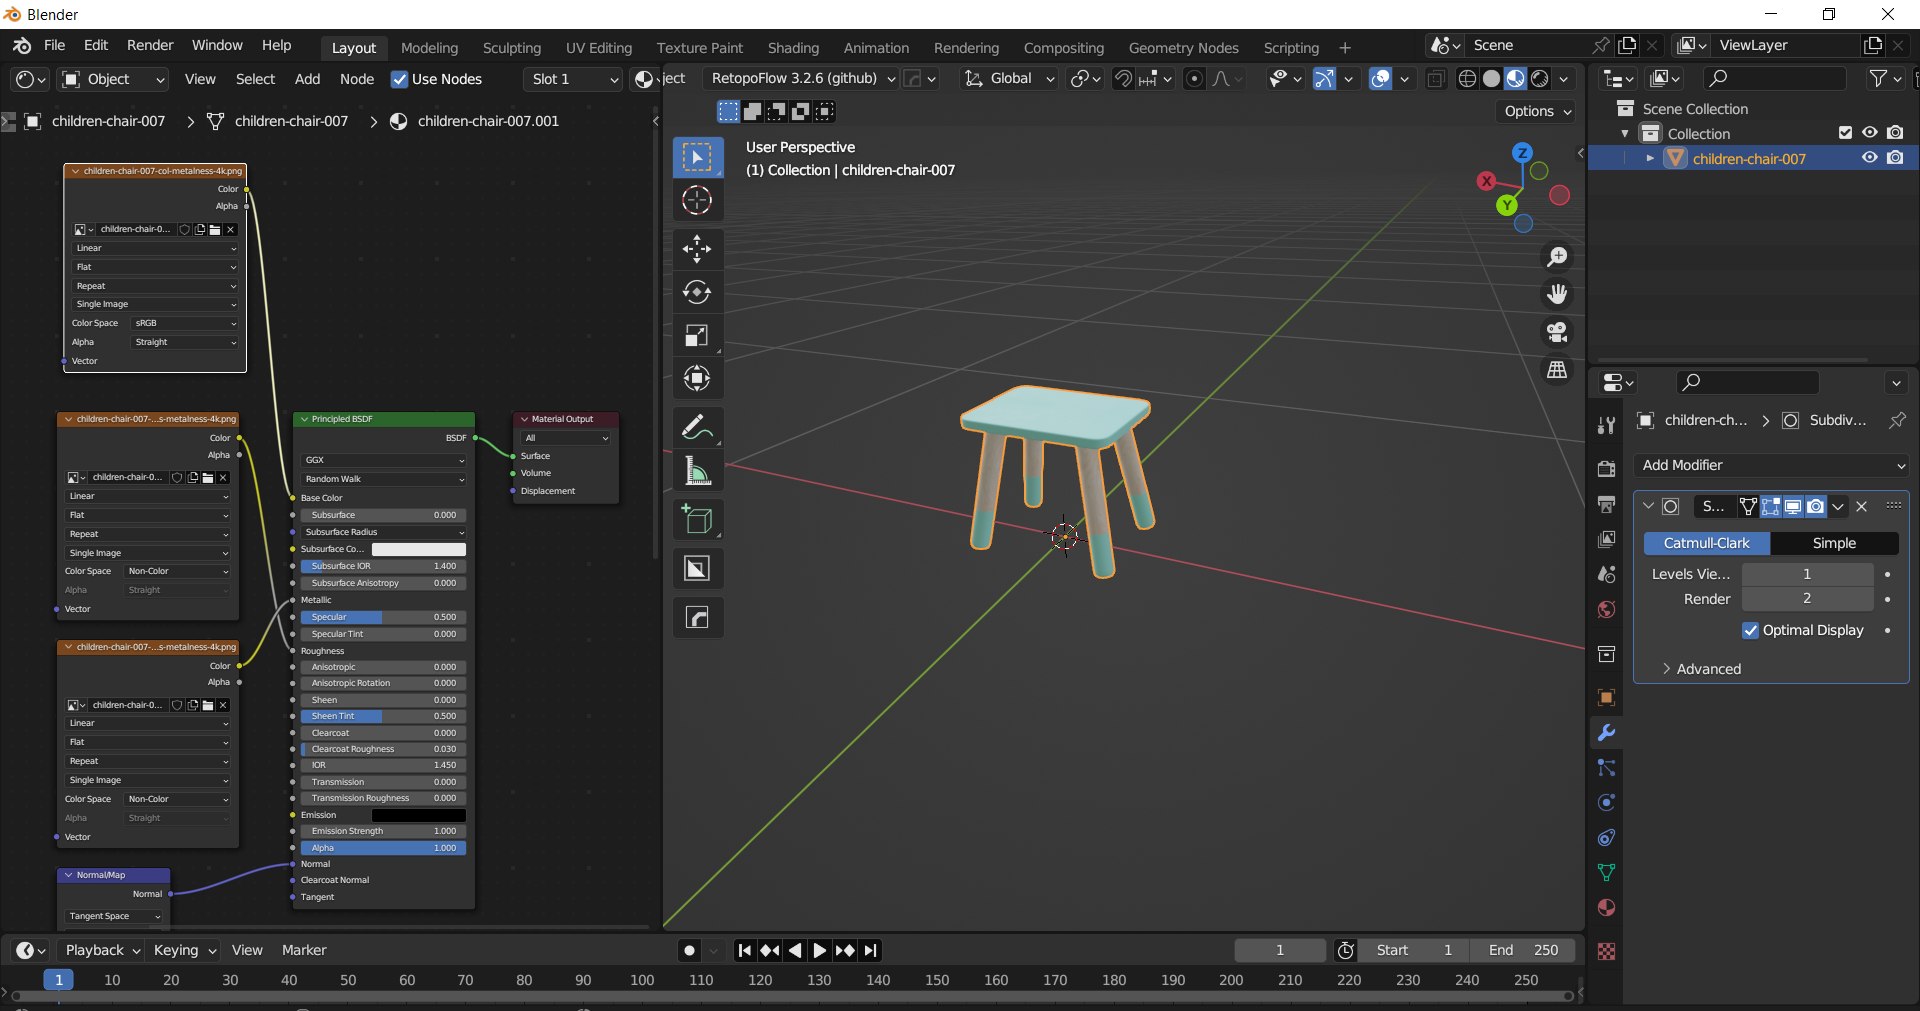Click the Alpha slider in Principled BSDF
The height and width of the screenshot is (1011, 1920).
[x=383, y=848]
